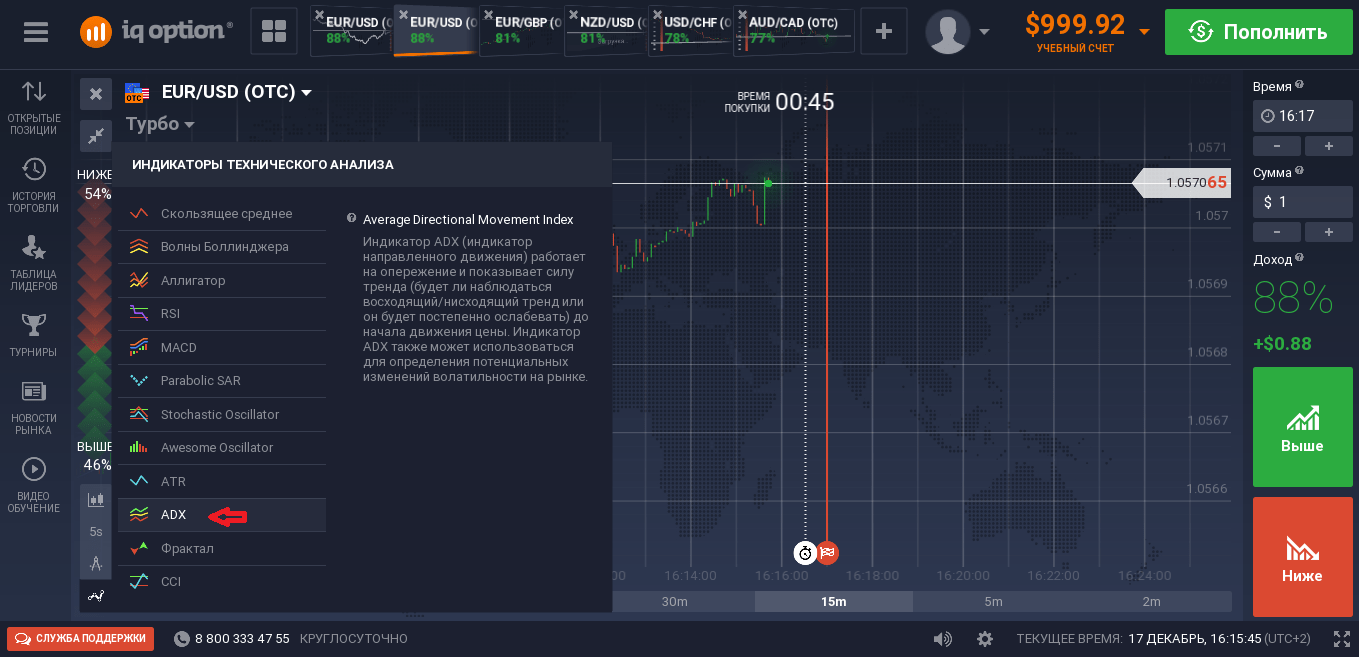Click the green Пополнить deposit button
1359x657 pixels.
pos(1257,32)
